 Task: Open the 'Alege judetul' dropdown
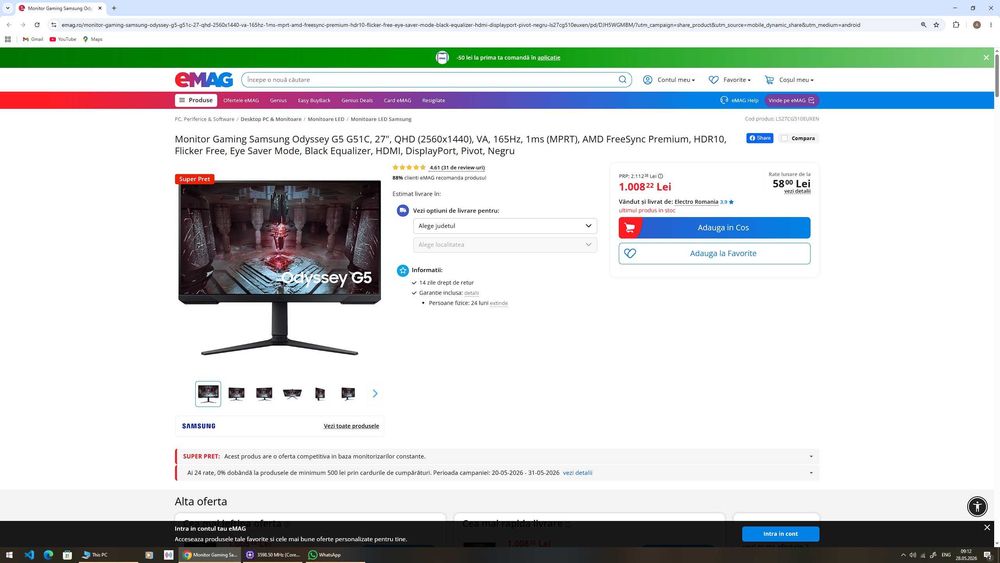pyautogui.click(x=505, y=226)
